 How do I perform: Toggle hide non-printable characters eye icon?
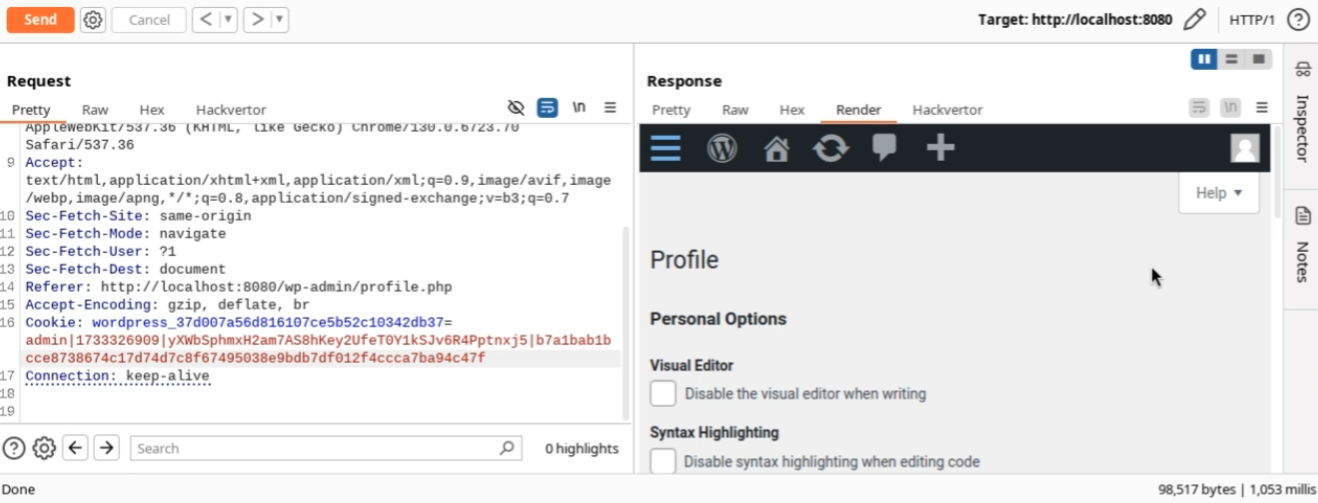pos(516,108)
